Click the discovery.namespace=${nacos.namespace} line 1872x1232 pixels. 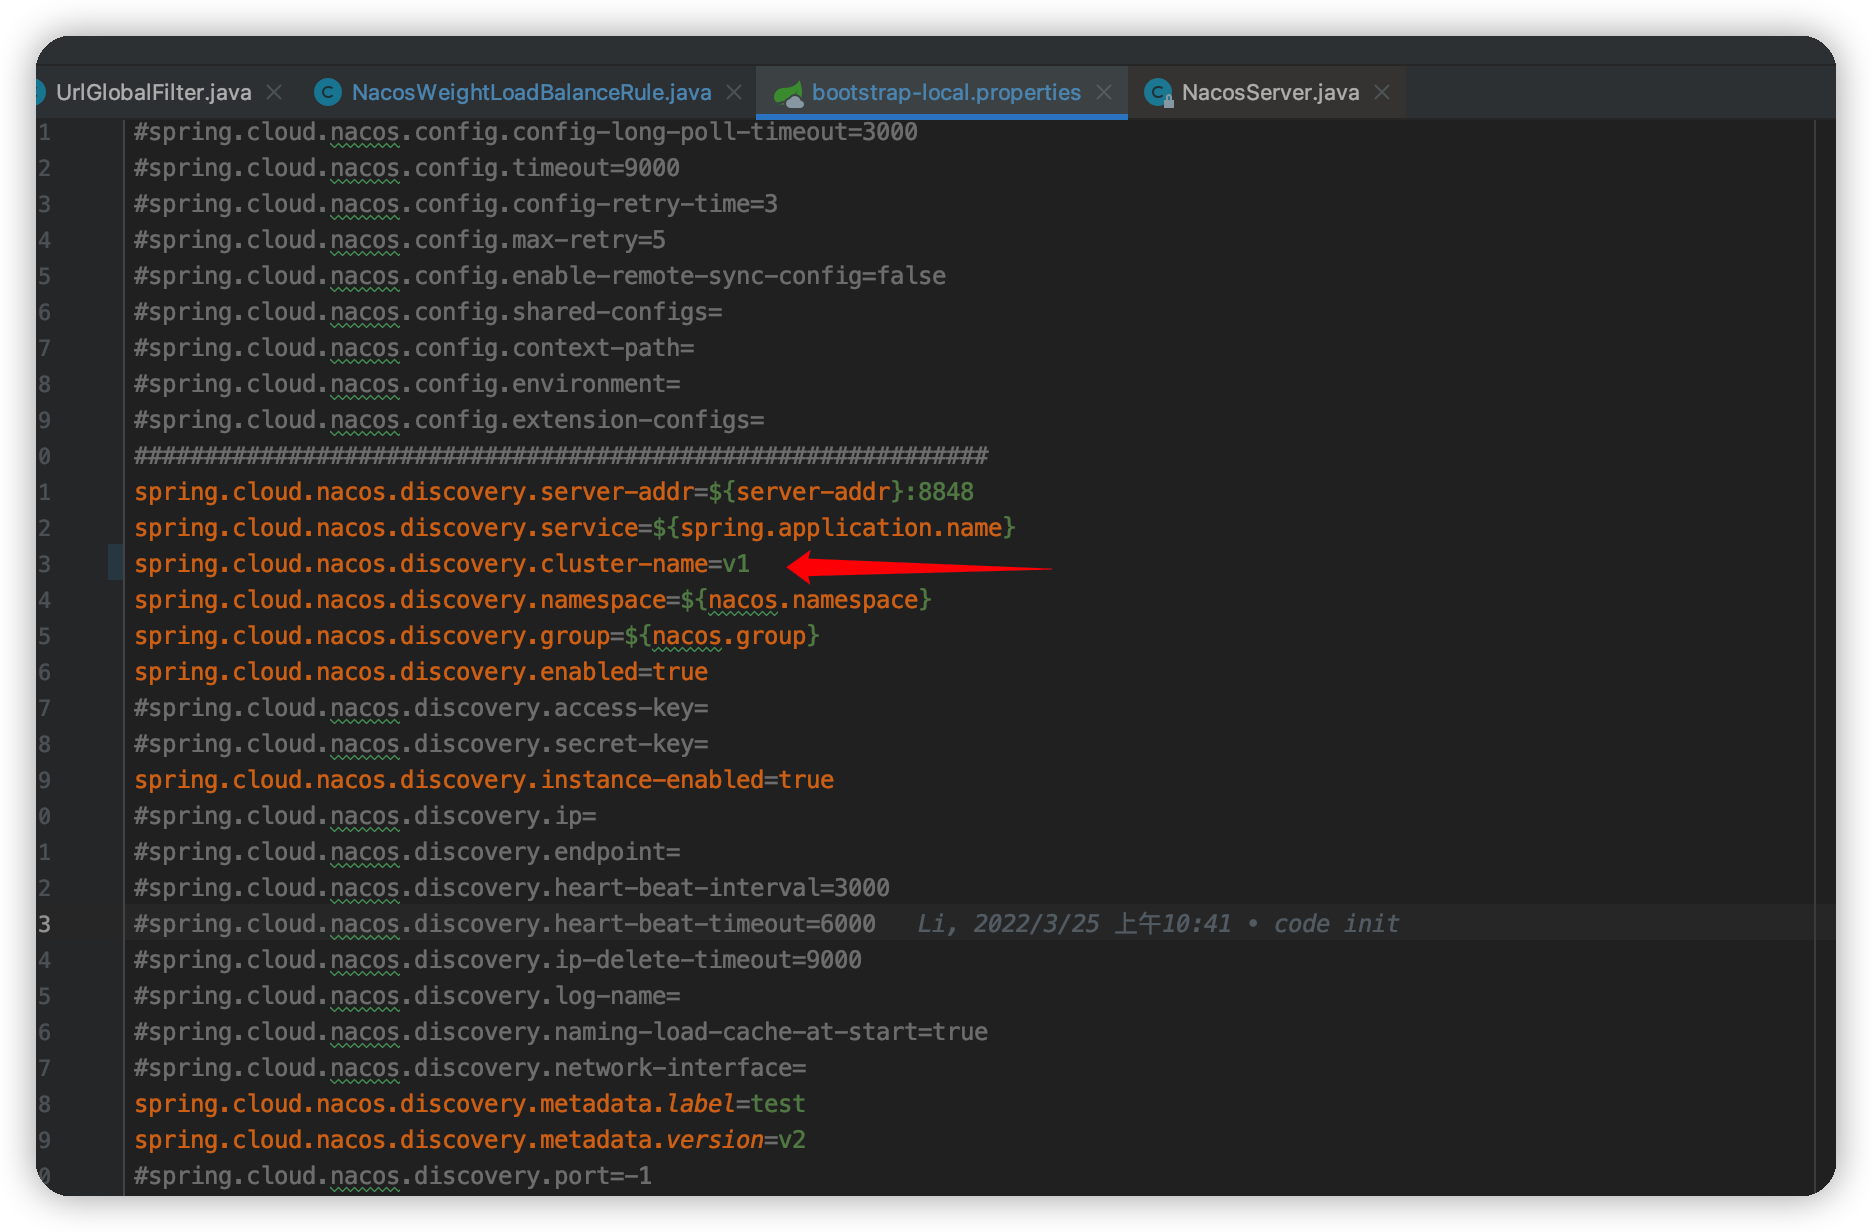tap(533, 600)
